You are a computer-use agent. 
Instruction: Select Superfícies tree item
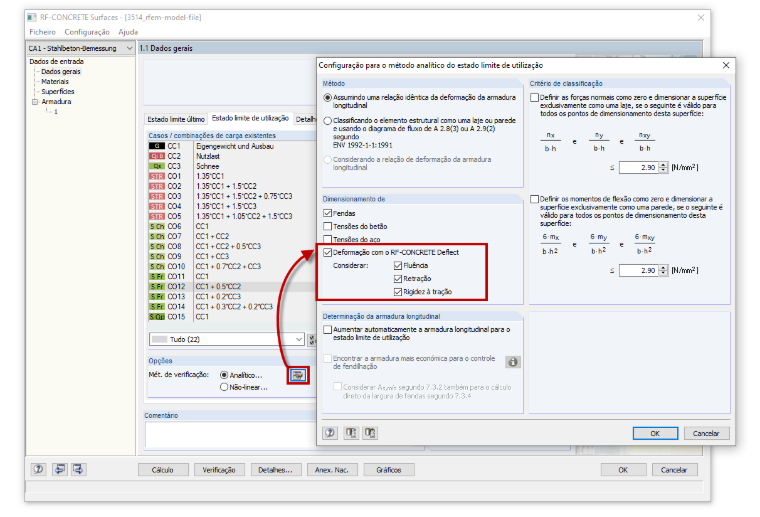click(58, 92)
